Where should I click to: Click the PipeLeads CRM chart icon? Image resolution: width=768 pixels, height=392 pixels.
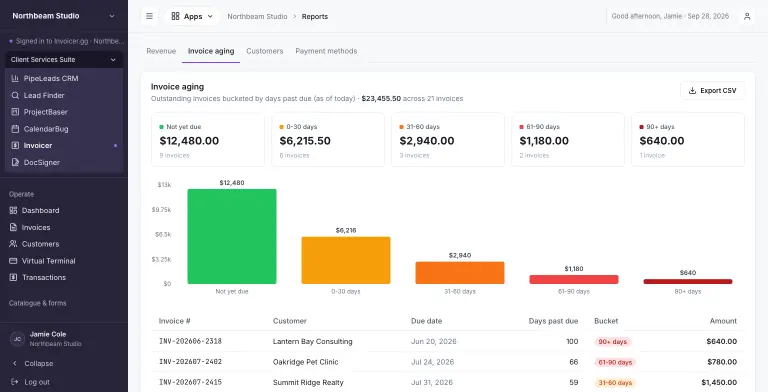15,78
